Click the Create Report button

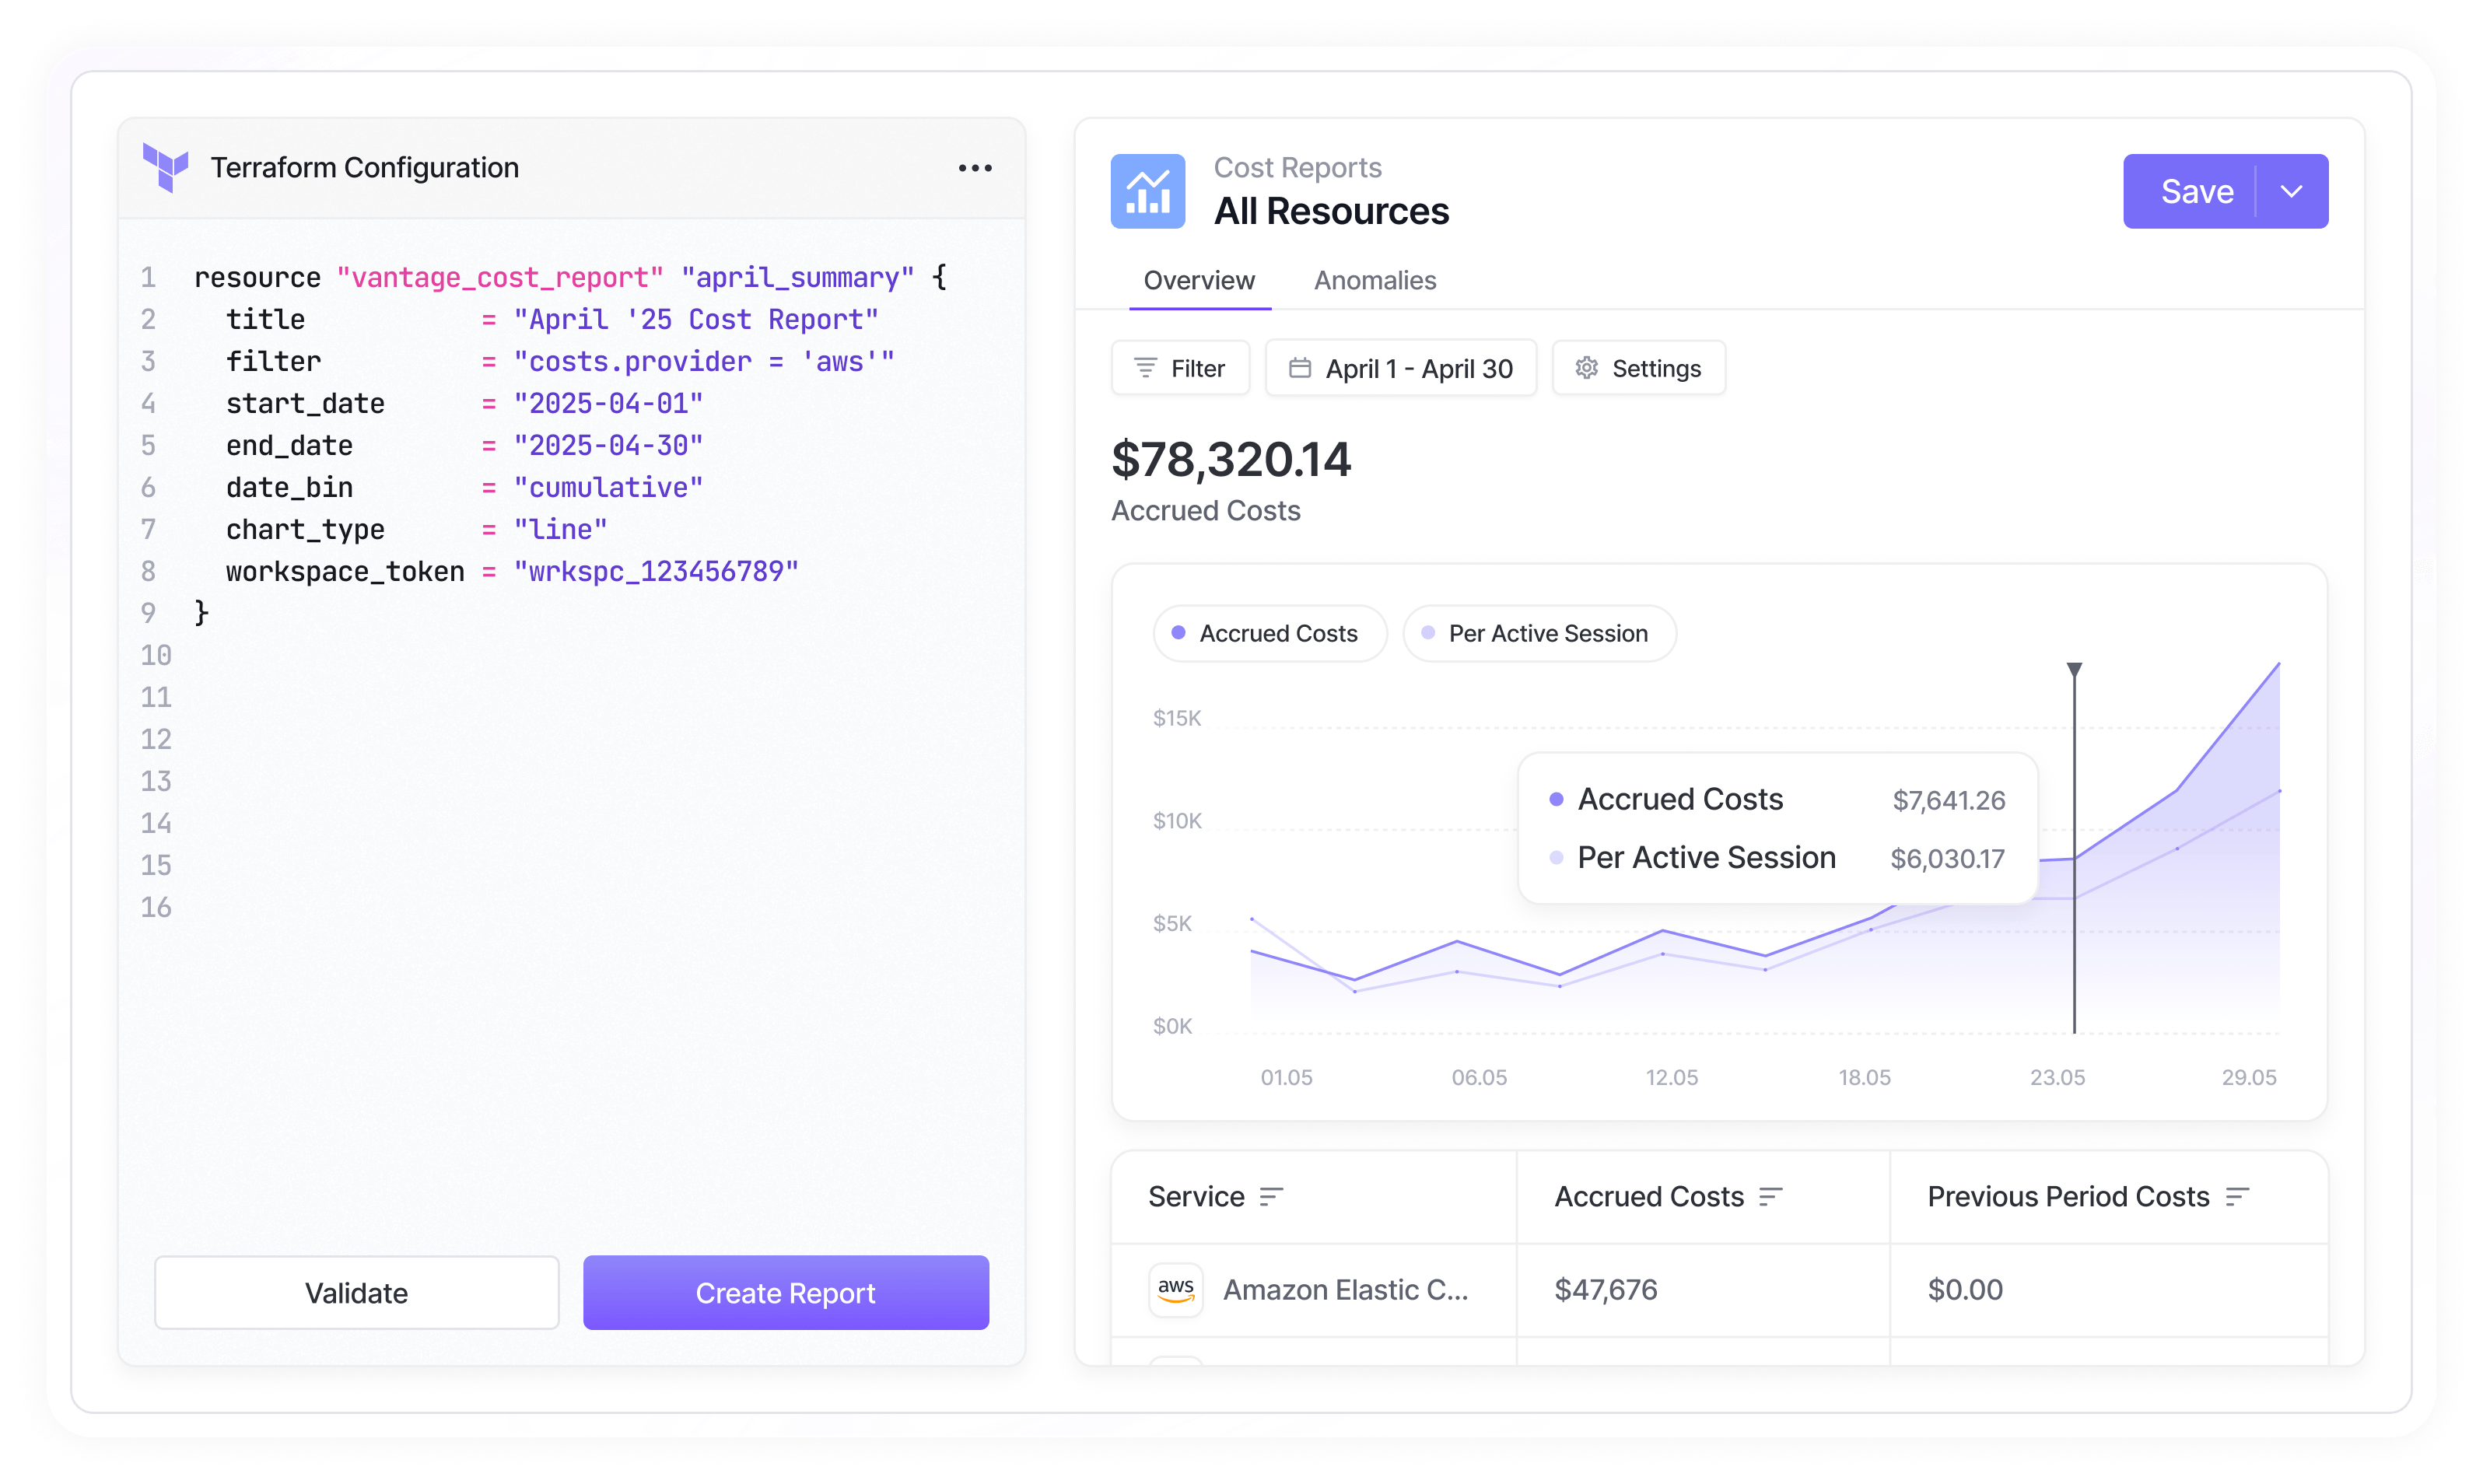[x=785, y=1292]
